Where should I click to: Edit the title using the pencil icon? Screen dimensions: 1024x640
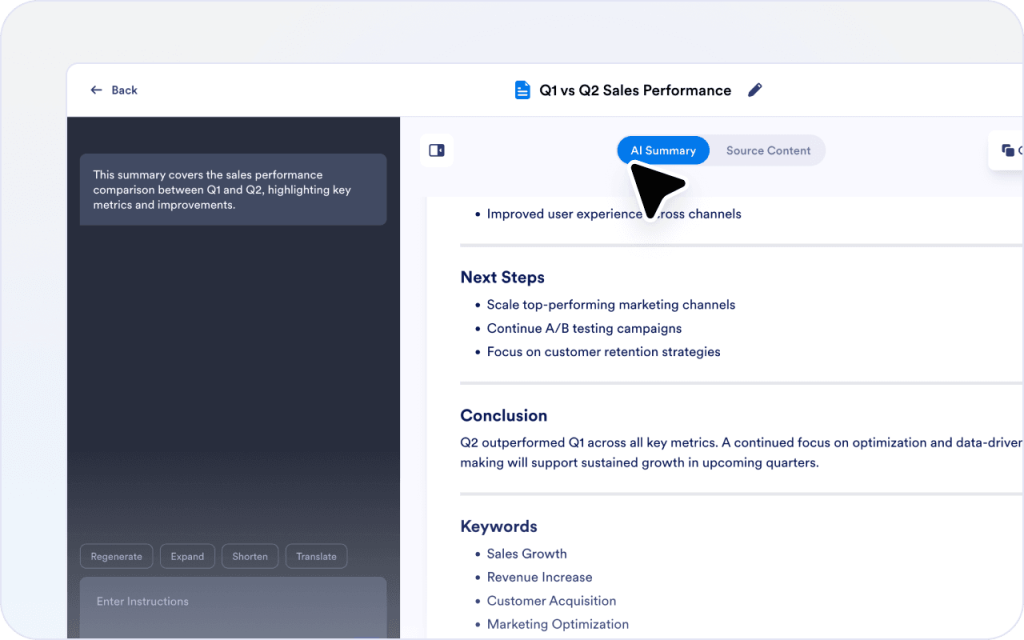point(755,90)
